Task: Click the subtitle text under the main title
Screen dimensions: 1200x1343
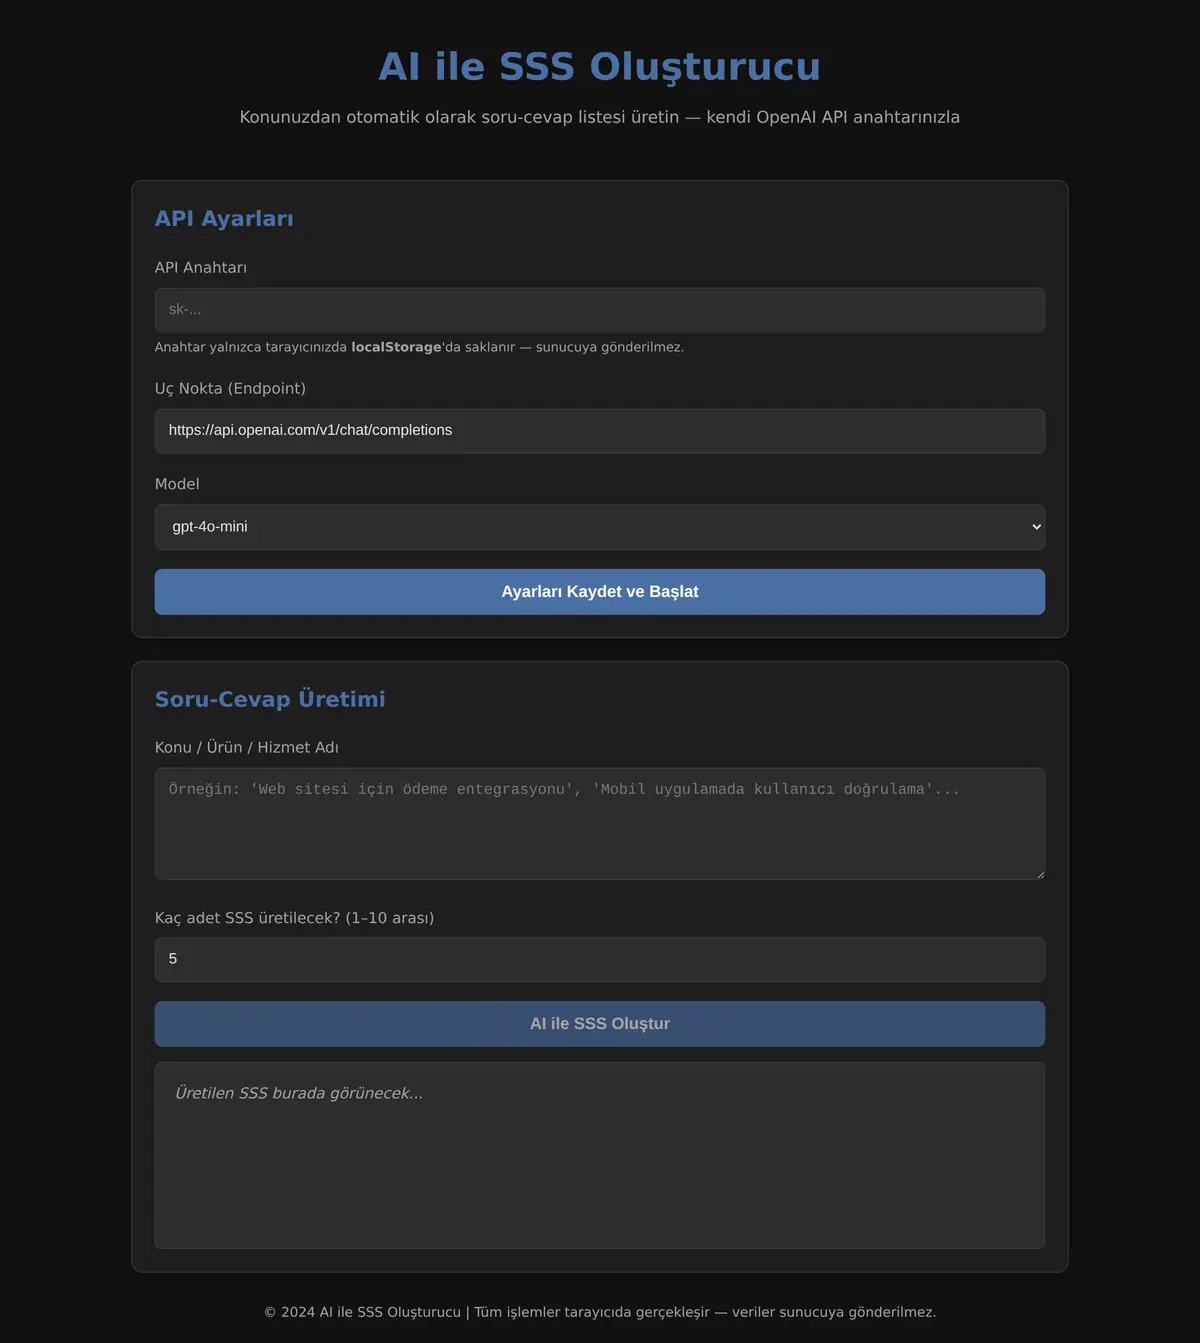Action: (x=600, y=117)
